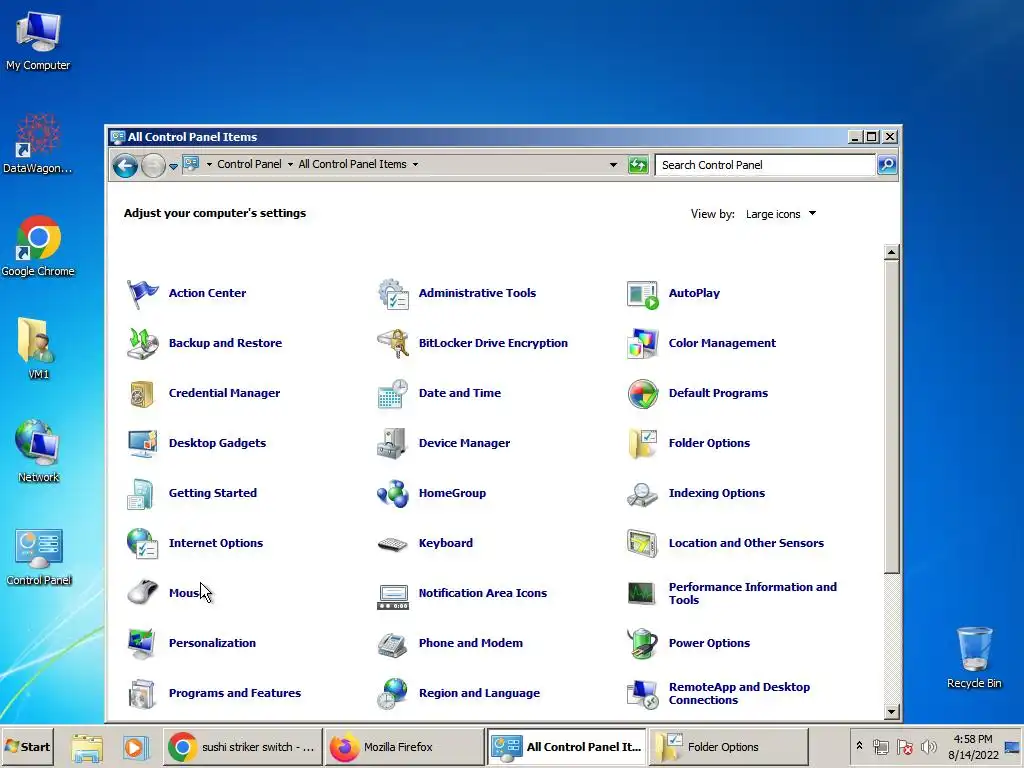The height and width of the screenshot is (768, 1024).
Task: Open the BitLocker Drive Encryption key icon
Action: tap(393, 344)
